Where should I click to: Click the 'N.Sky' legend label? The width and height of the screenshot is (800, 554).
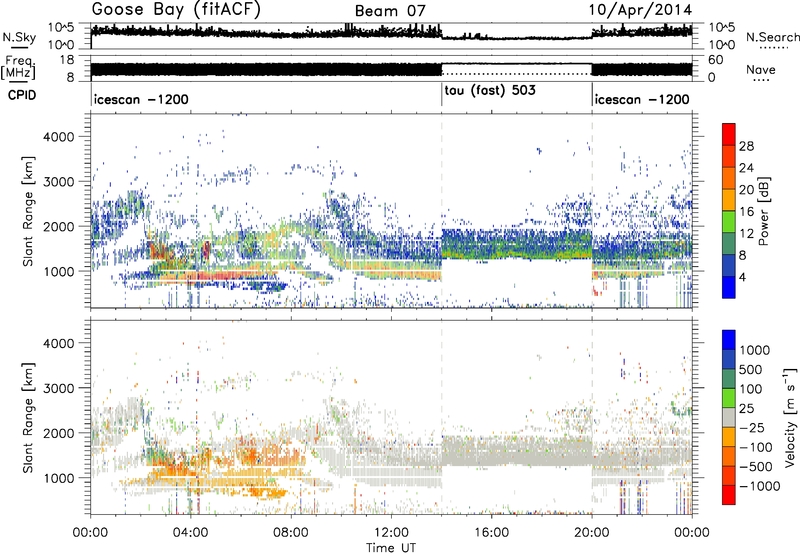[x=19, y=37]
